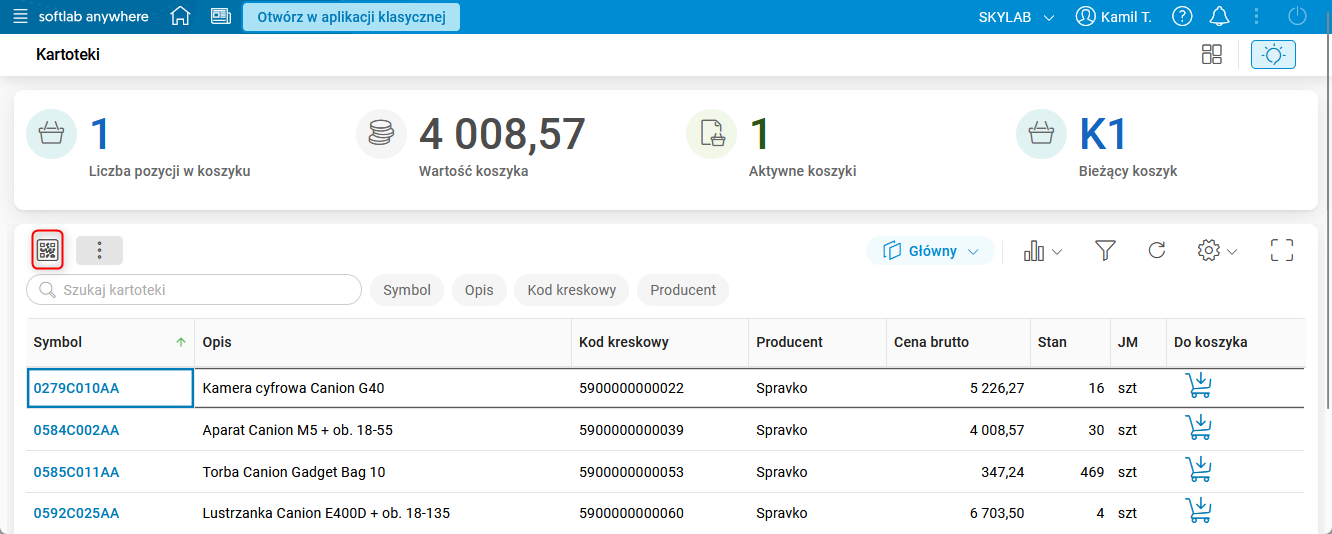
Task: Expand the bar chart options dropdown
Action: [x=1042, y=251]
